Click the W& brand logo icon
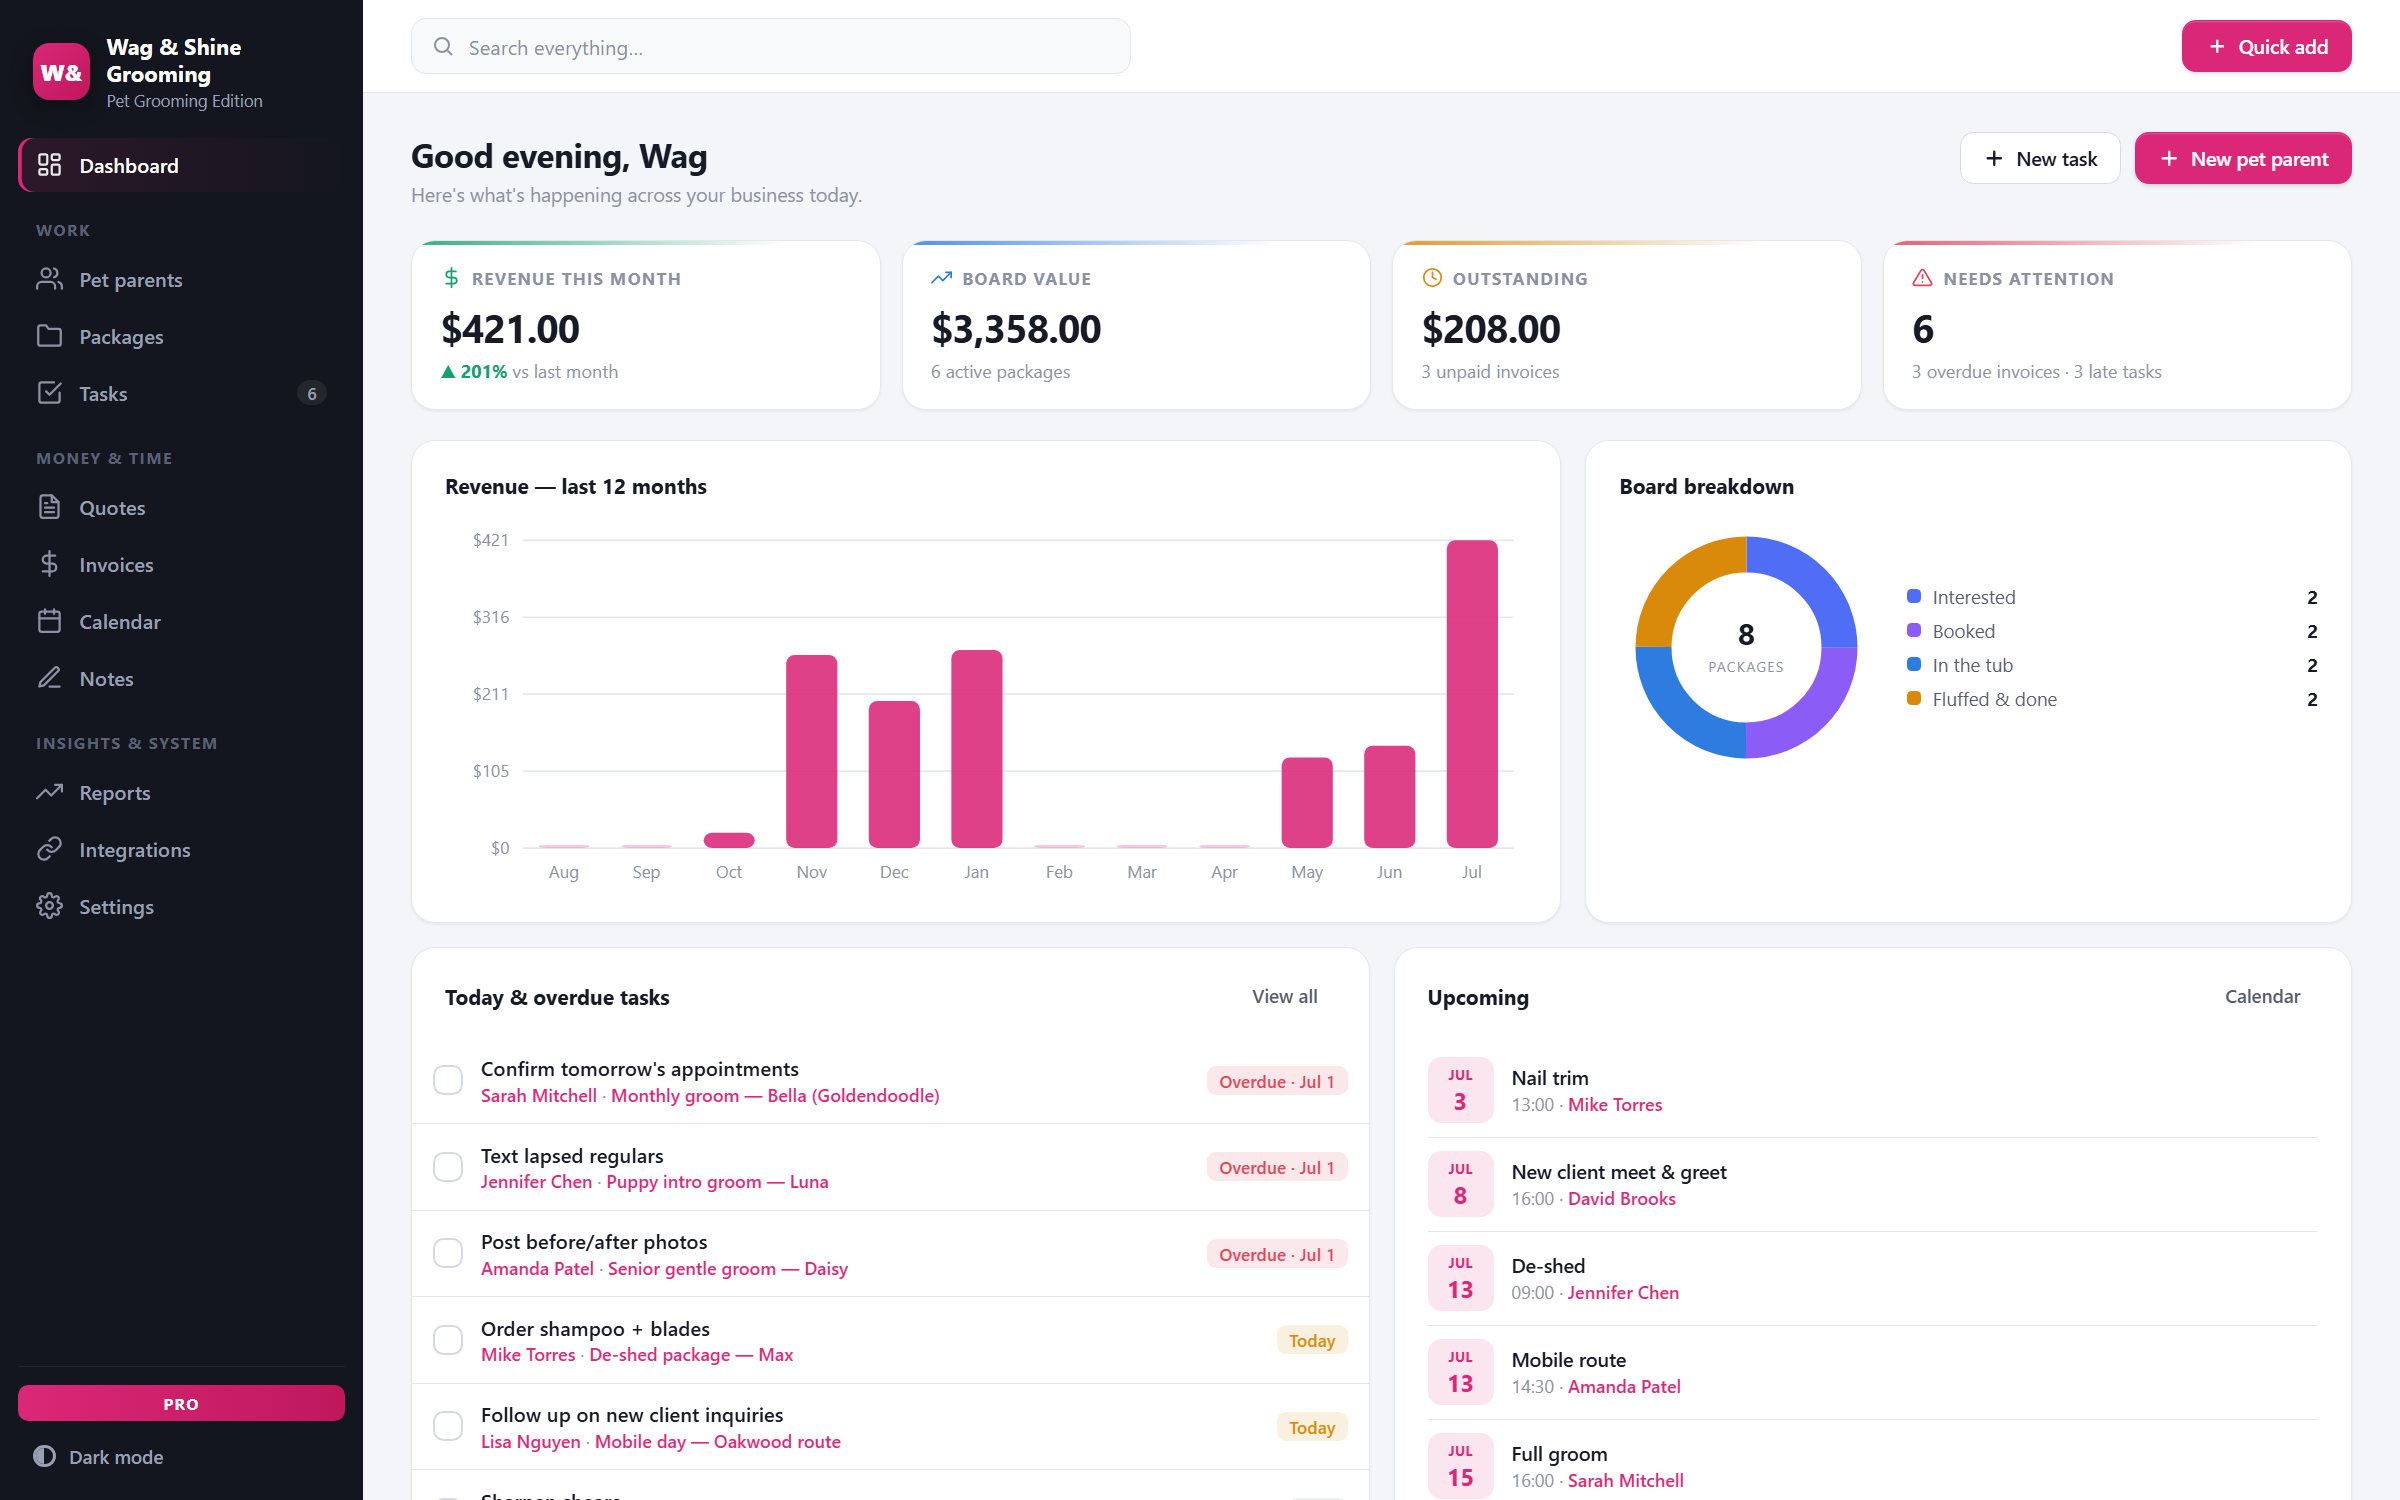This screenshot has width=2400, height=1500. 61,72
